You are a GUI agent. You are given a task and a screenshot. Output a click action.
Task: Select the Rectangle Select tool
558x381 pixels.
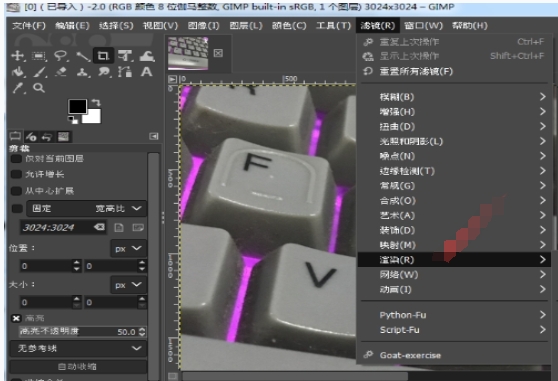(x=38, y=56)
